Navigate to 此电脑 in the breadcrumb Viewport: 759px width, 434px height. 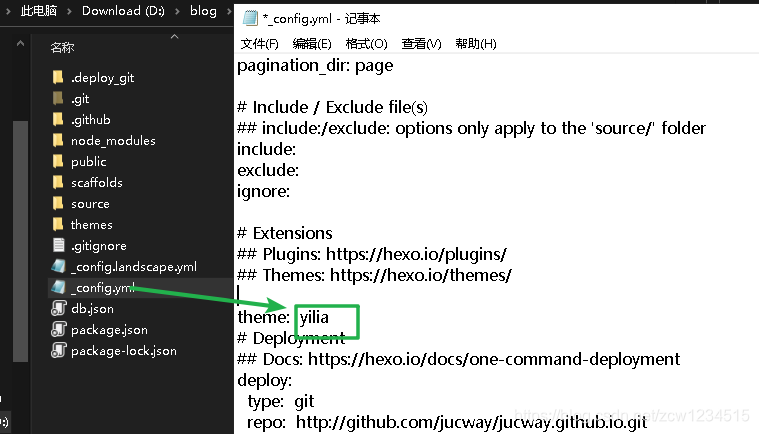pos(39,11)
